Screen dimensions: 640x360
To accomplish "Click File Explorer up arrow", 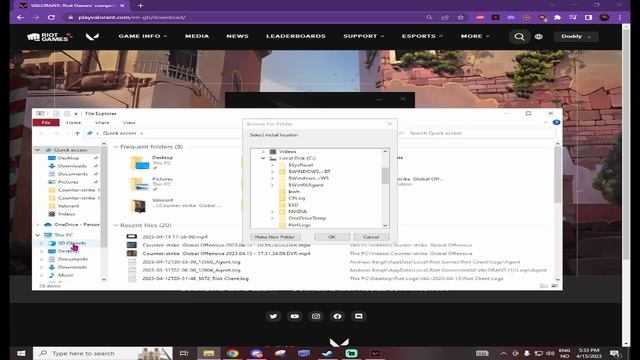I will 78,133.
